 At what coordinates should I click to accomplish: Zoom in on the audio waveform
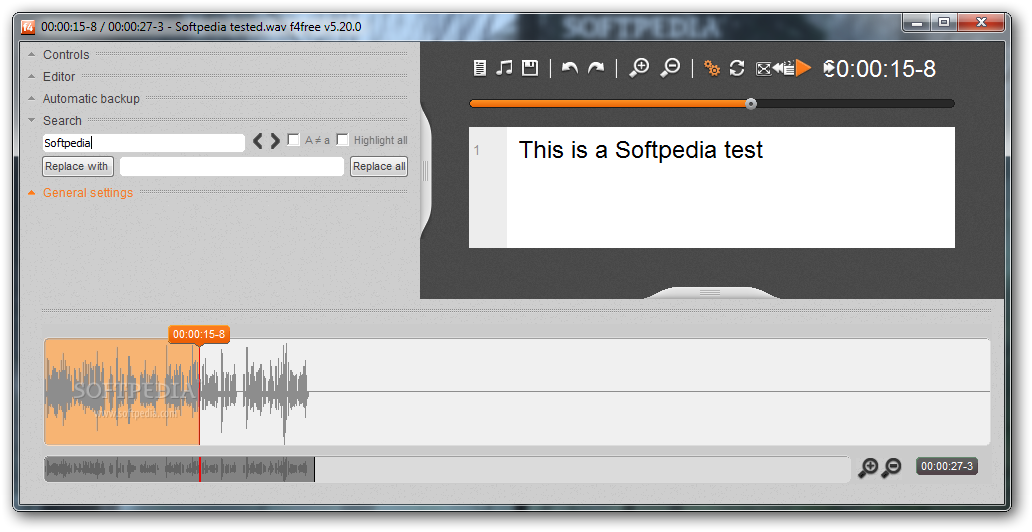pyautogui.click(x=868, y=467)
